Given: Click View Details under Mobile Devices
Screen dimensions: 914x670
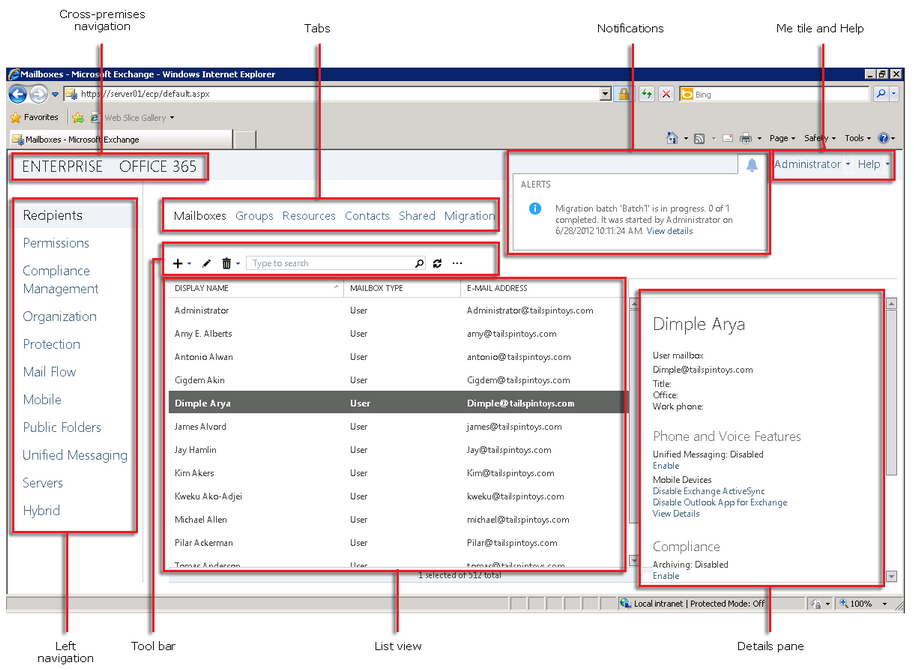Looking at the screenshot, I should [x=676, y=514].
